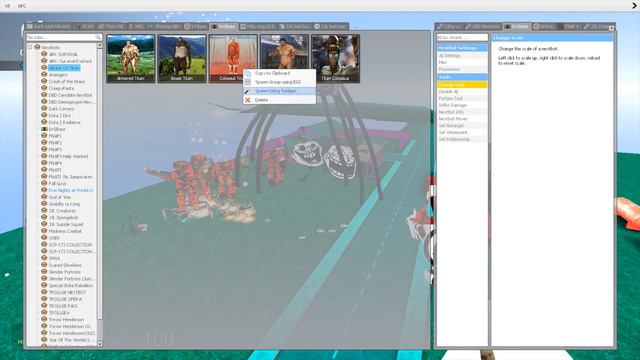Image resolution: width=640 pixels, height=360 pixels.
Task: Click the icon next to Avengers in the tree
Action: 44,75
